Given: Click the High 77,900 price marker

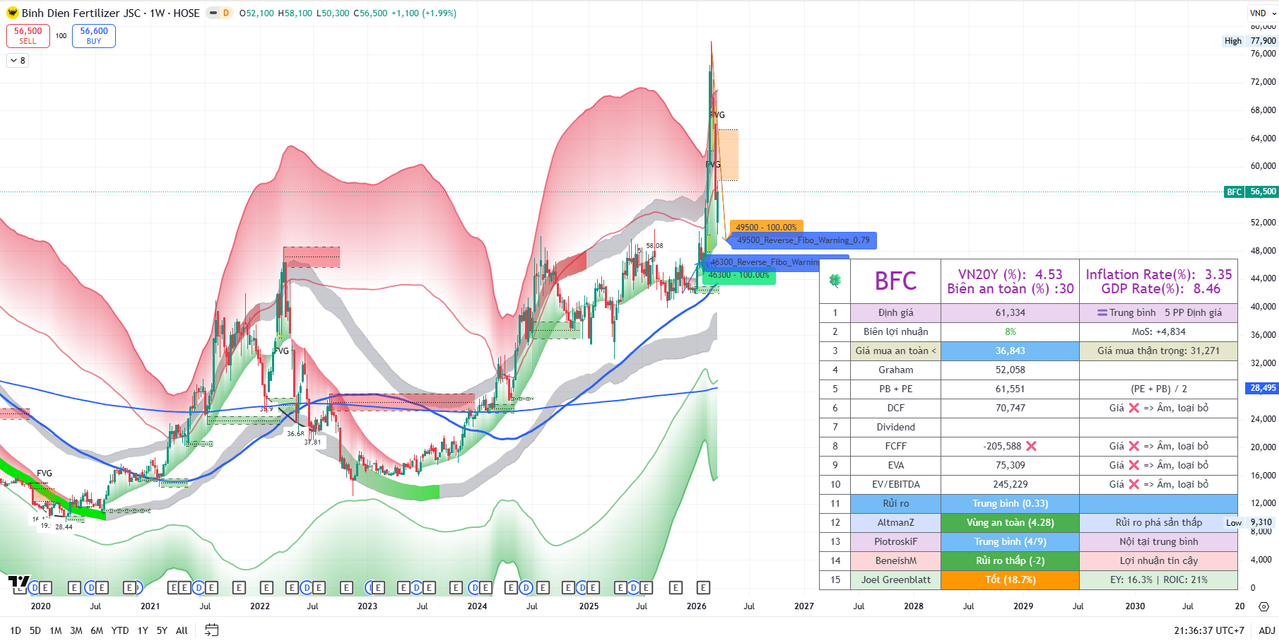Looking at the screenshot, I should pos(1251,41).
